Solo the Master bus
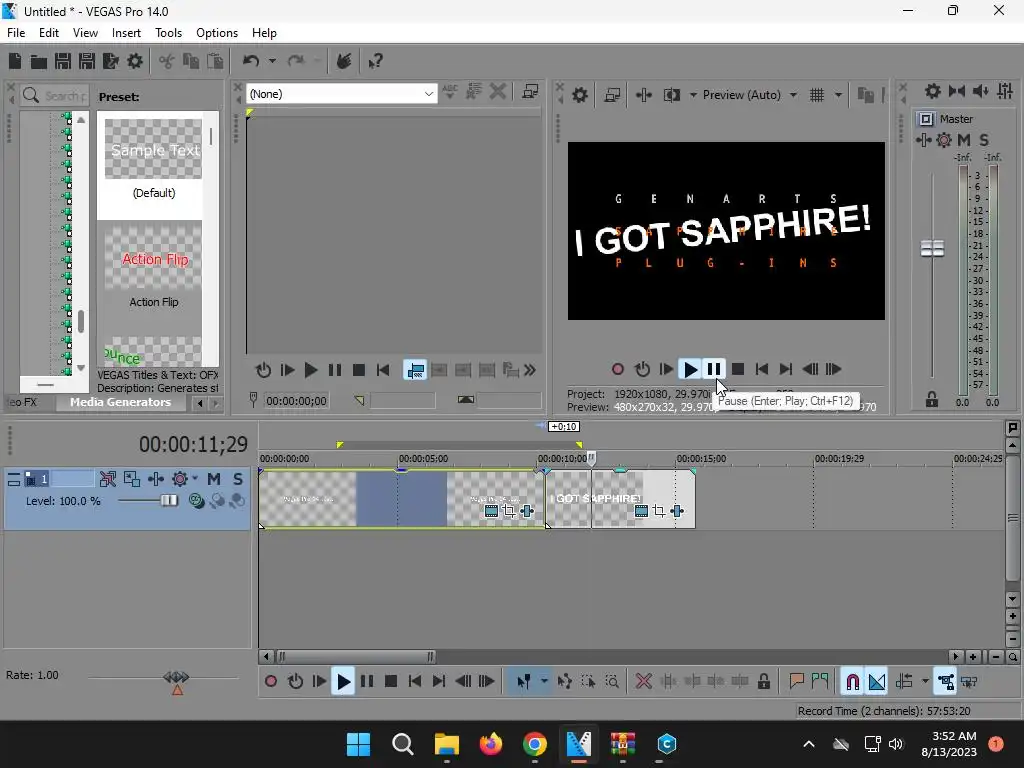 [x=984, y=140]
